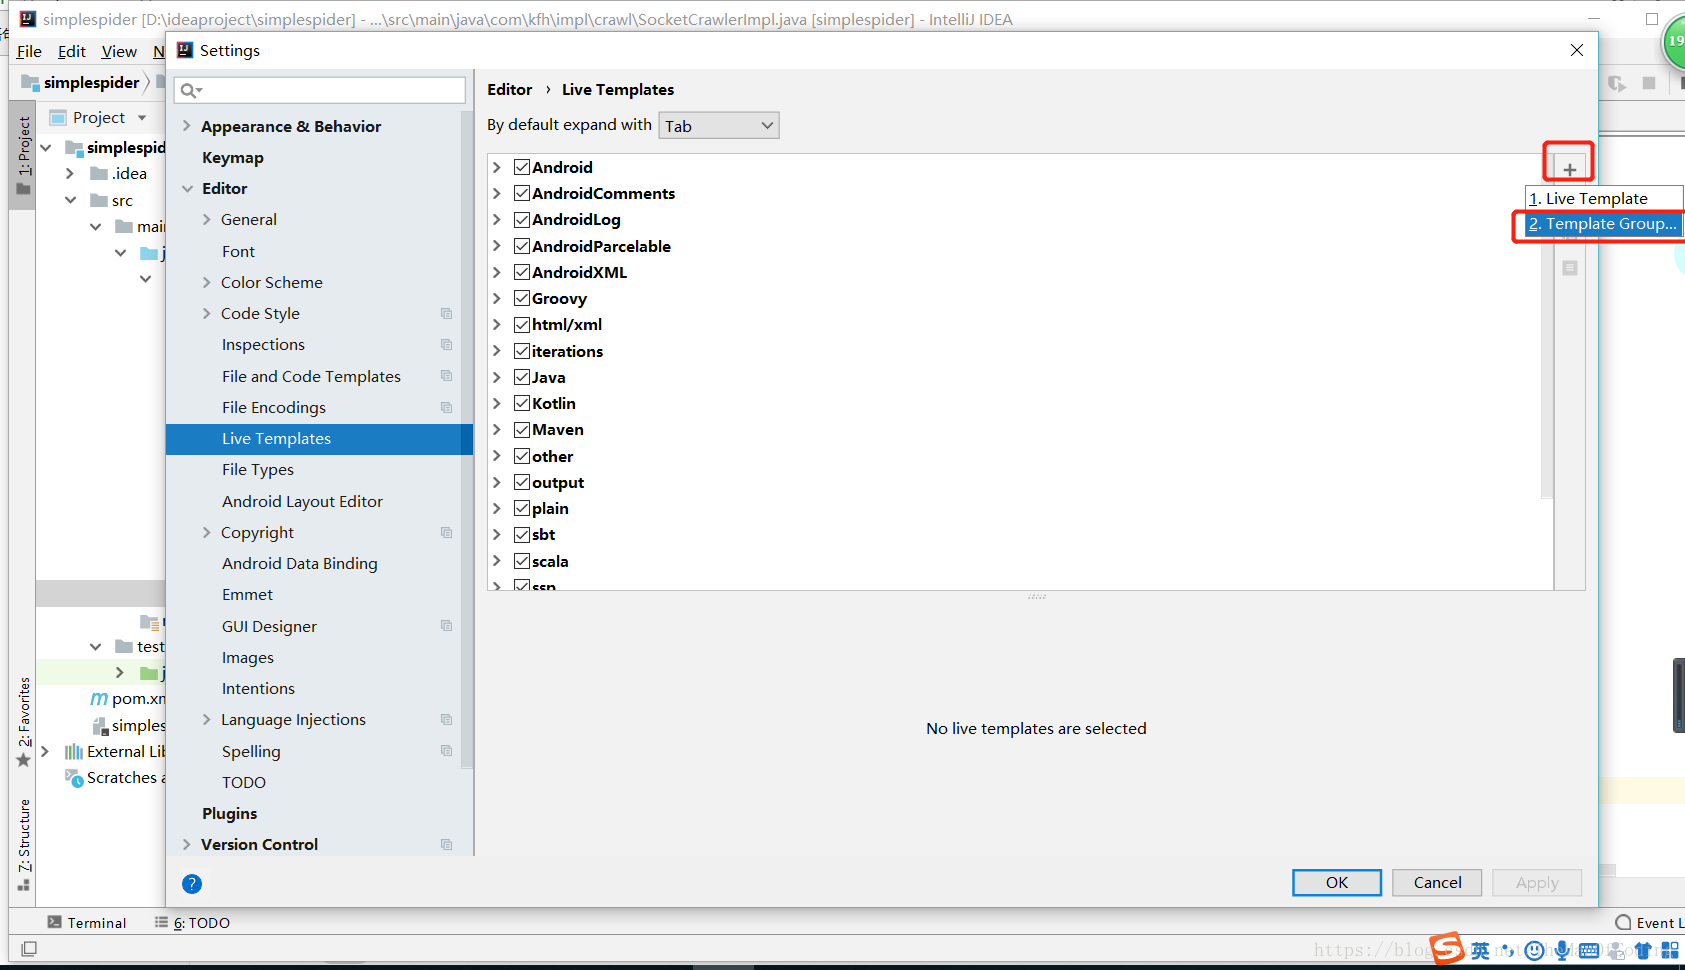Open the Sogou soft keyboard icon
The image size is (1685, 970).
pos(1589,950)
